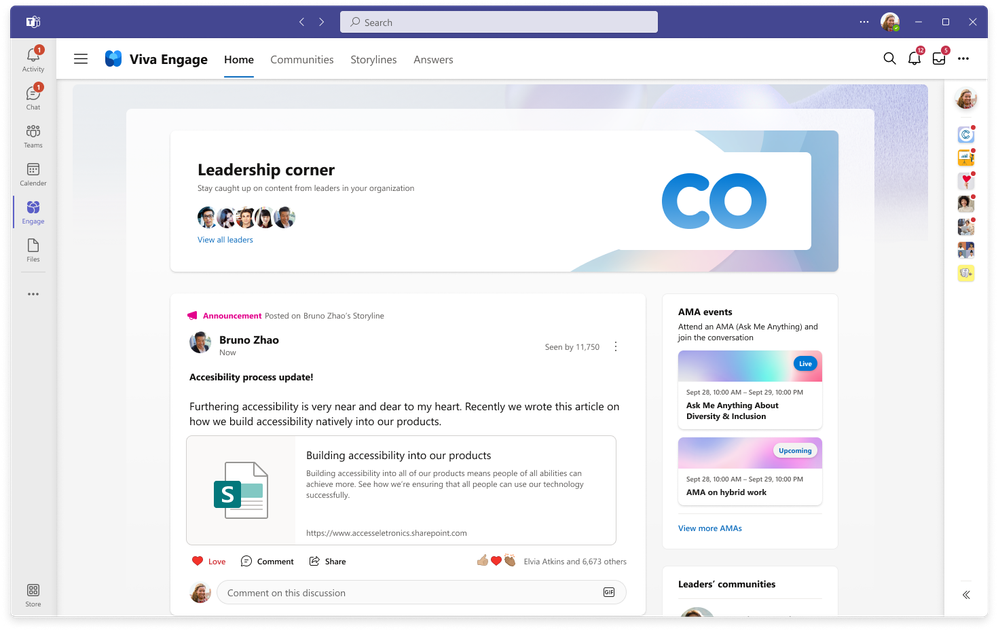Collapse right rail with double chevron
The height and width of the screenshot is (631, 998).
click(966, 595)
